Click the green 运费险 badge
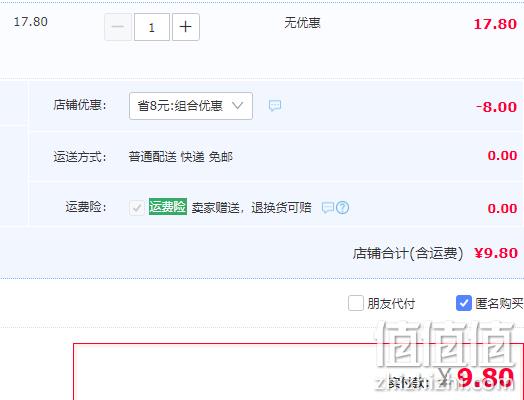 (x=168, y=207)
